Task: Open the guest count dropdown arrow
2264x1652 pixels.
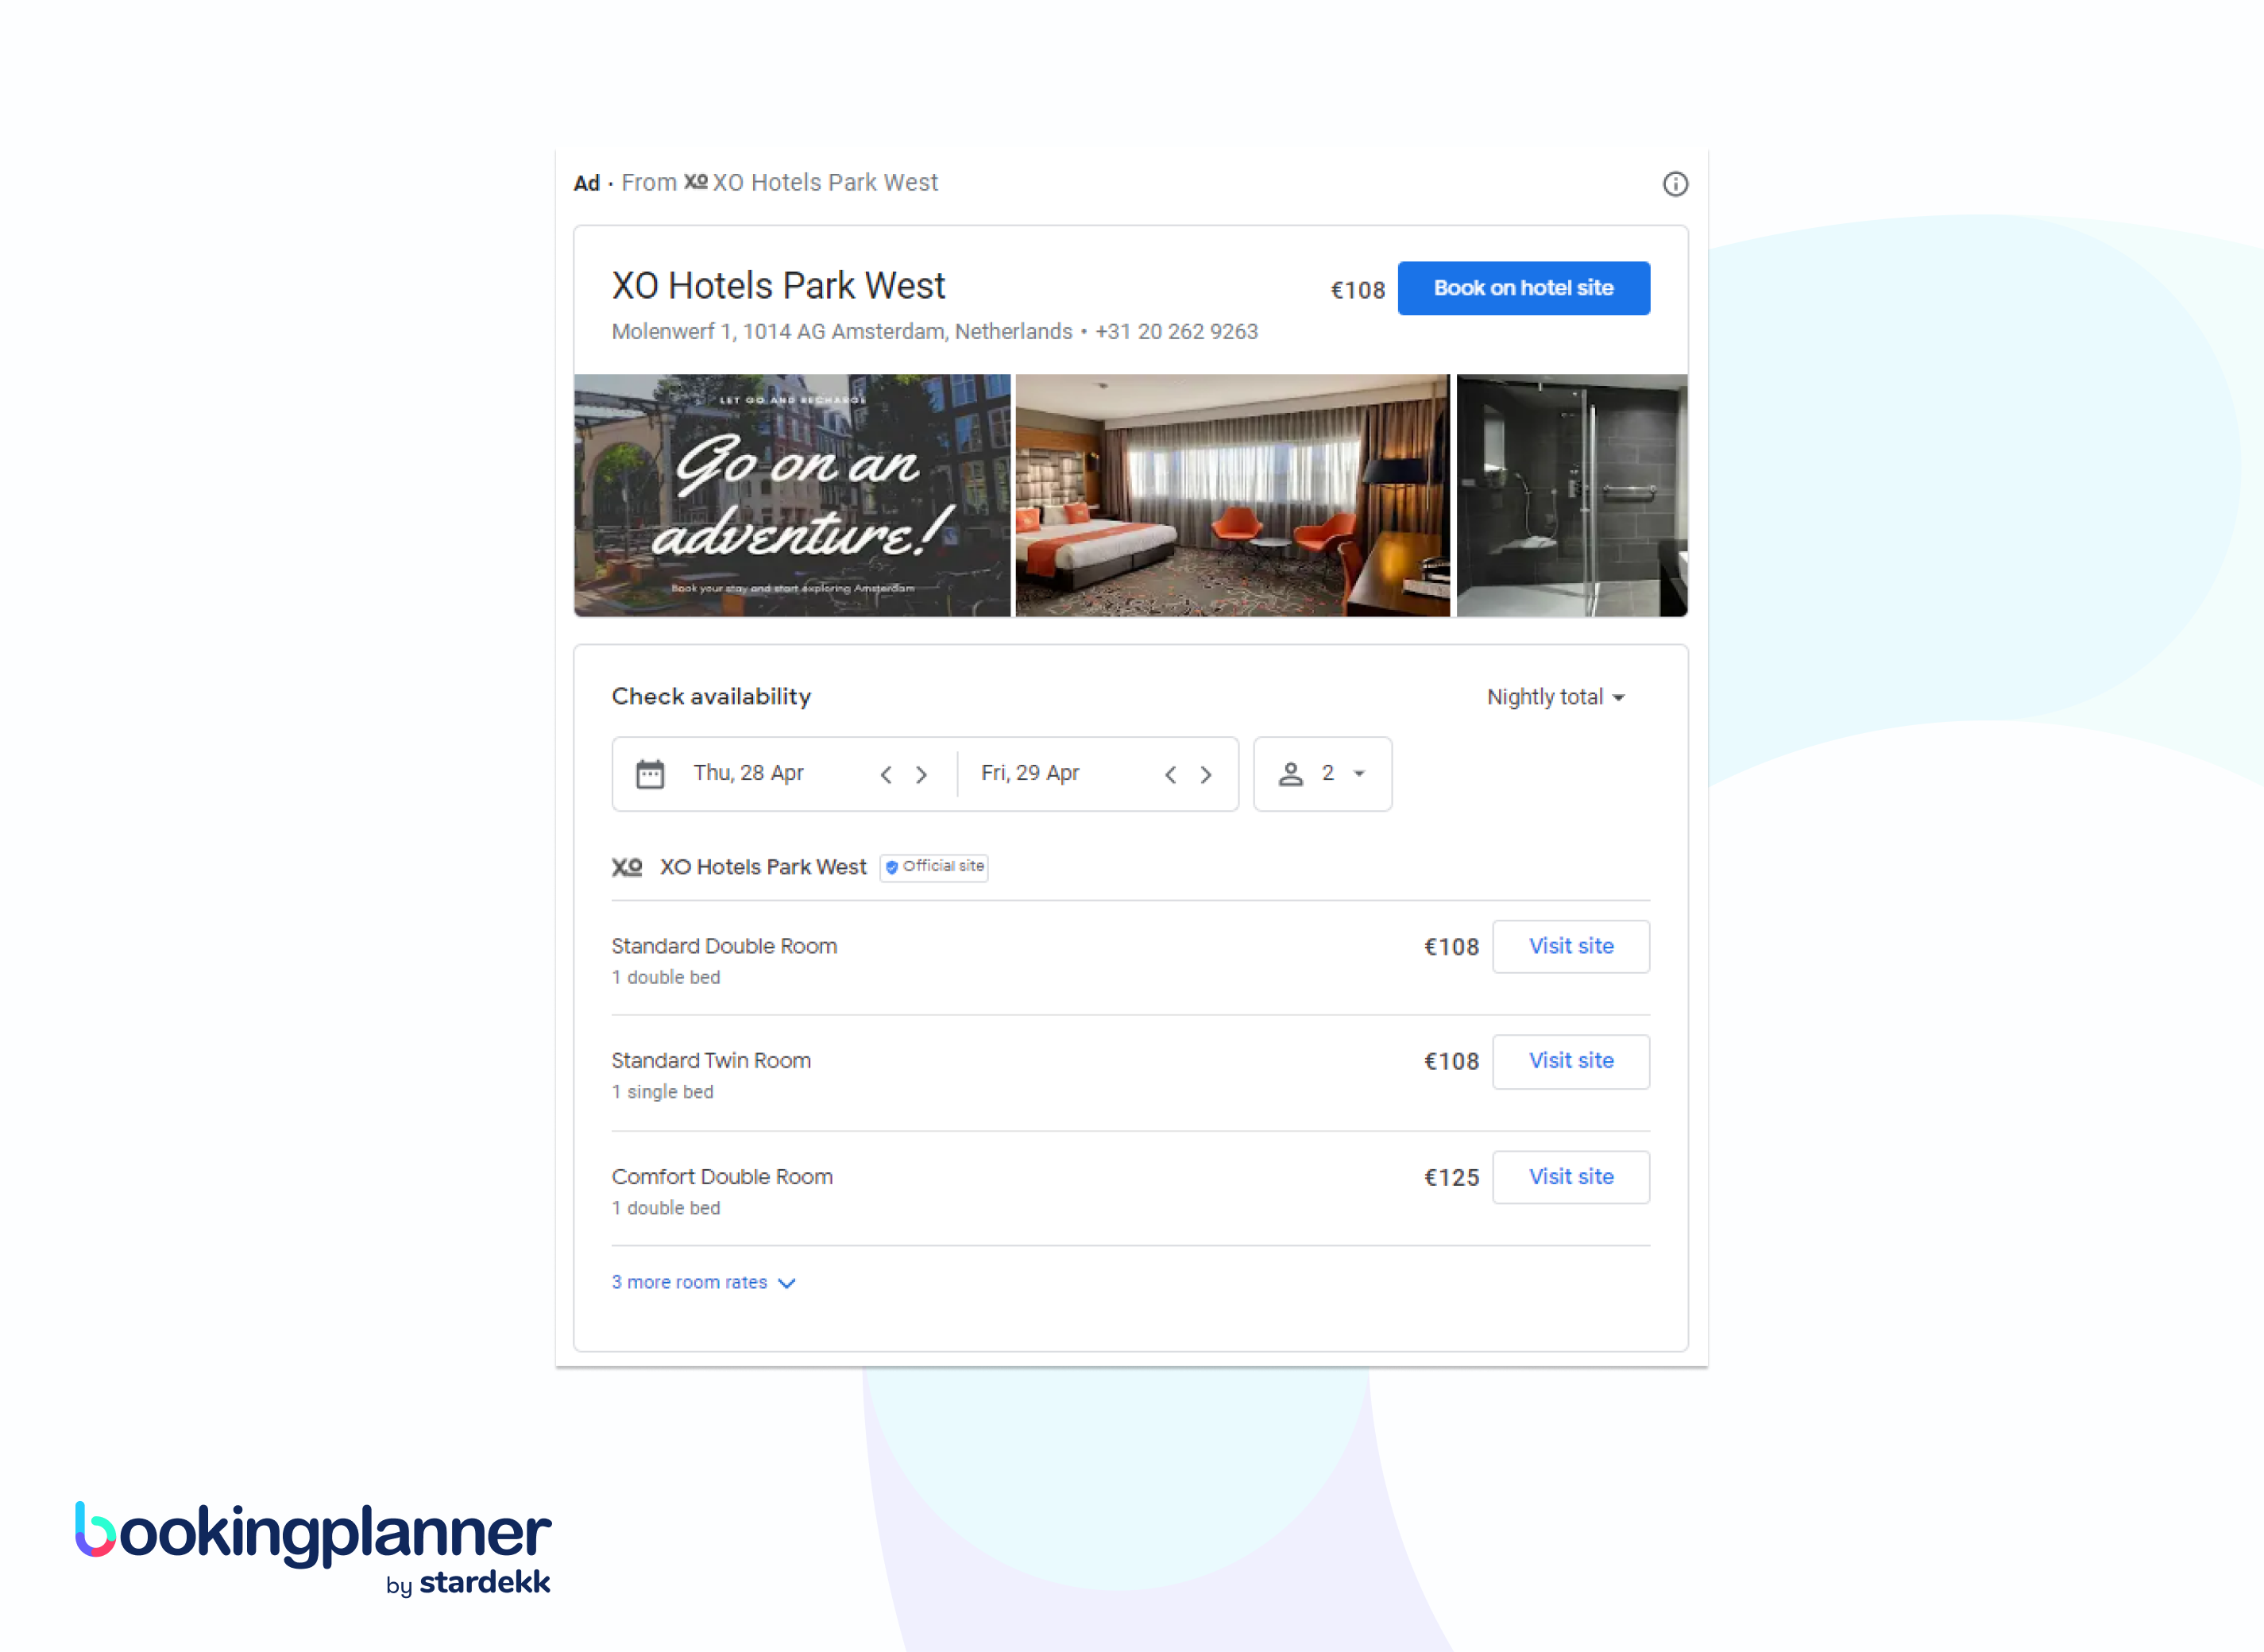Action: tap(1359, 774)
